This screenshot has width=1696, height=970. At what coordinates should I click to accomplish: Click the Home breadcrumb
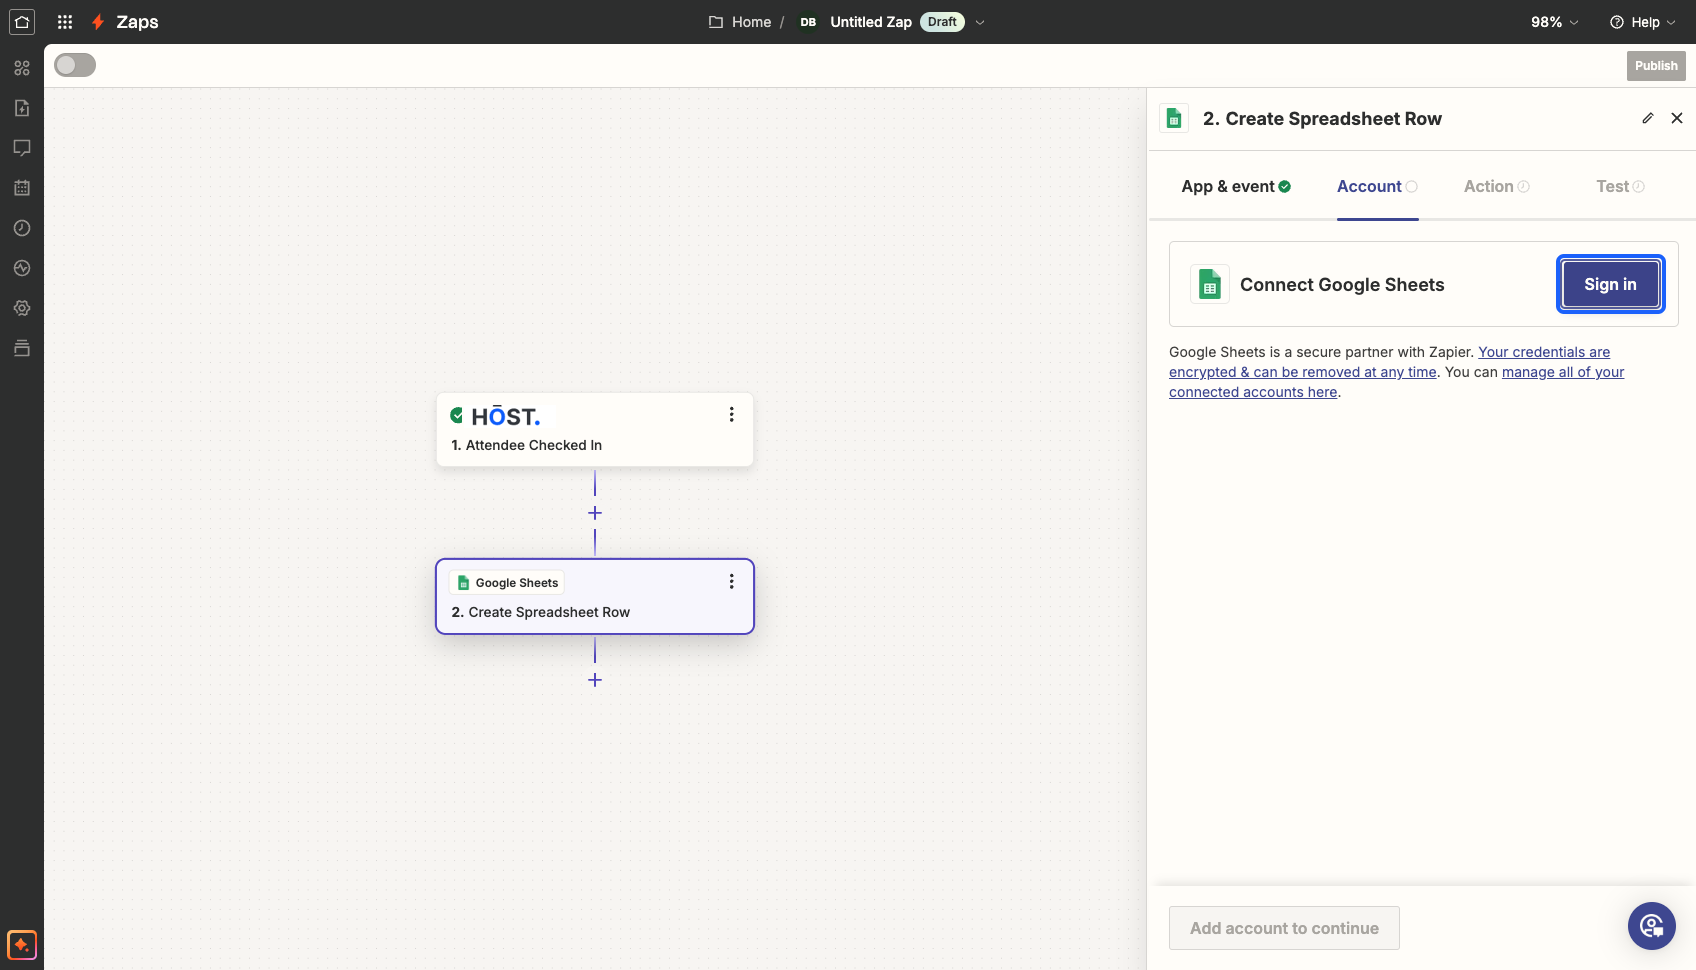pyautogui.click(x=751, y=22)
